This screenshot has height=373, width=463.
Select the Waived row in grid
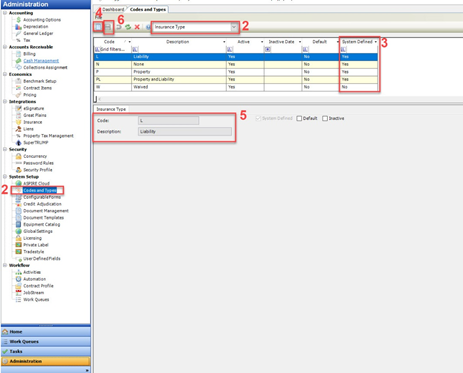coord(236,87)
